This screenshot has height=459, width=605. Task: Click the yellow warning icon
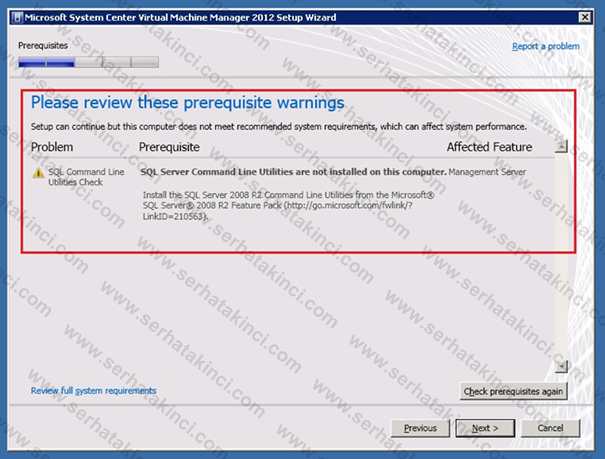[38, 173]
